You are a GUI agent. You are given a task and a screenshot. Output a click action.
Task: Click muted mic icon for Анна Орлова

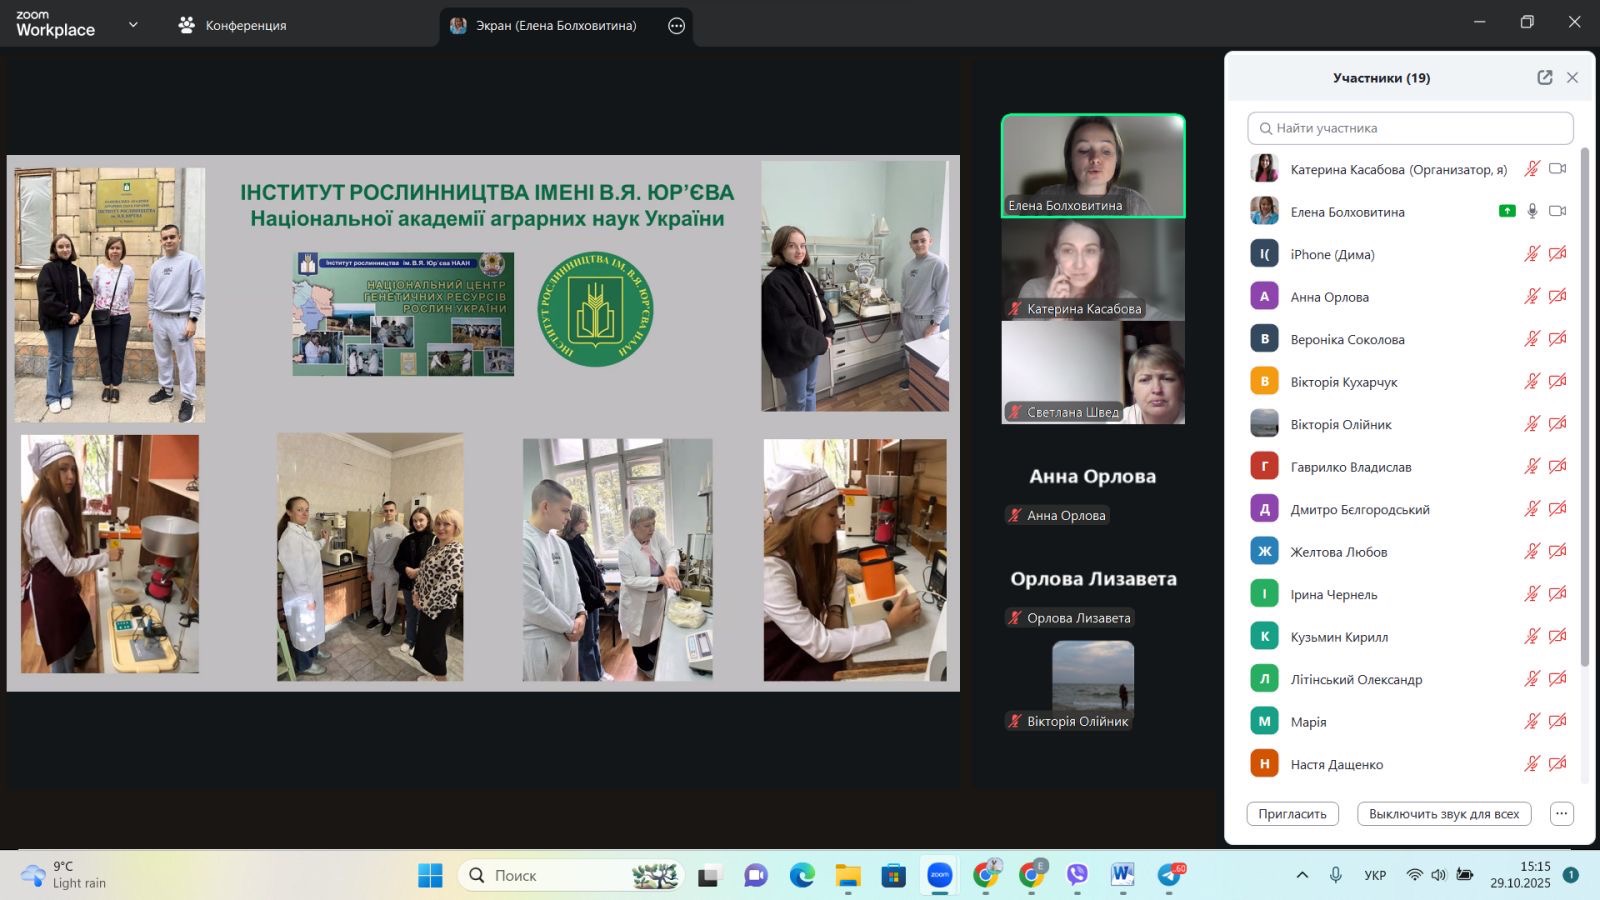(x=1531, y=296)
